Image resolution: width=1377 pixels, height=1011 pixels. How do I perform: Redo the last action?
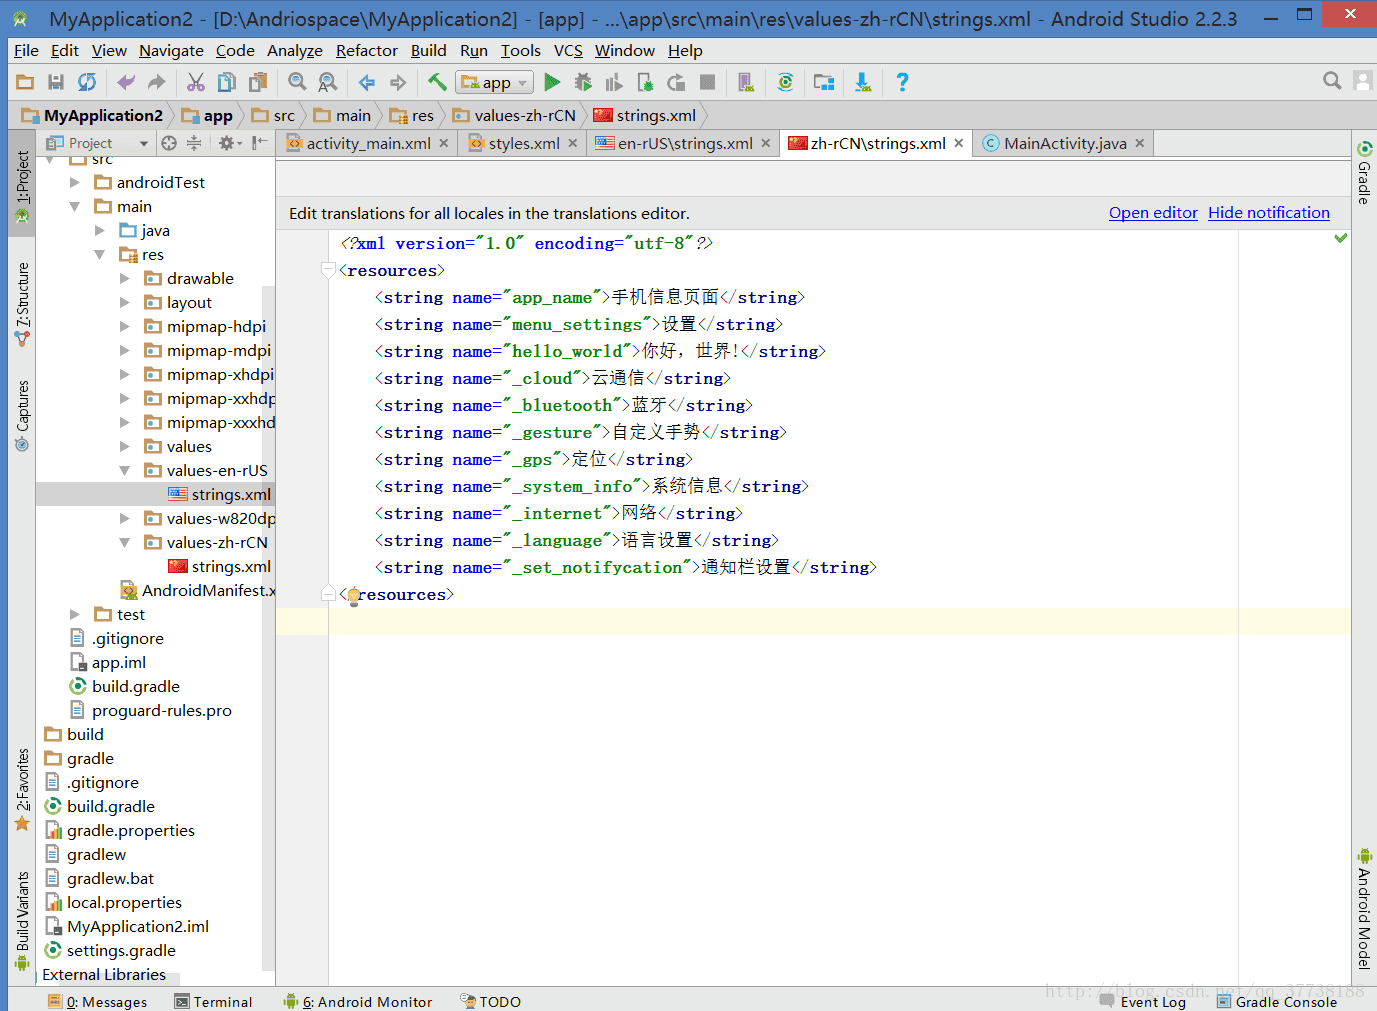(157, 82)
